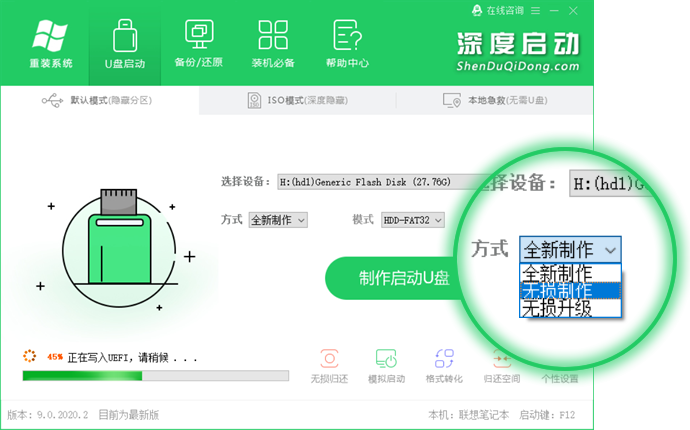
Task: Click the 归还空间 tool icon
Action: (502, 359)
